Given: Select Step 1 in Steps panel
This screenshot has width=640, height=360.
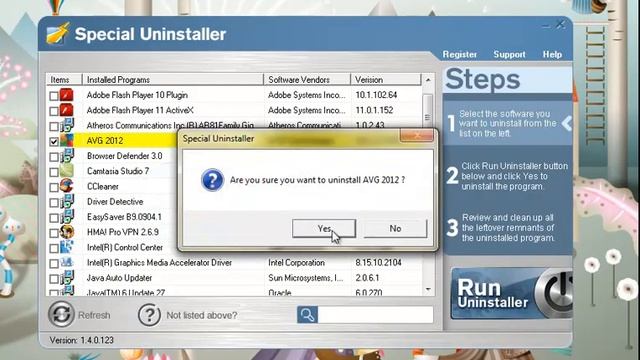Looking at the screenshot, I should [508, 123].
